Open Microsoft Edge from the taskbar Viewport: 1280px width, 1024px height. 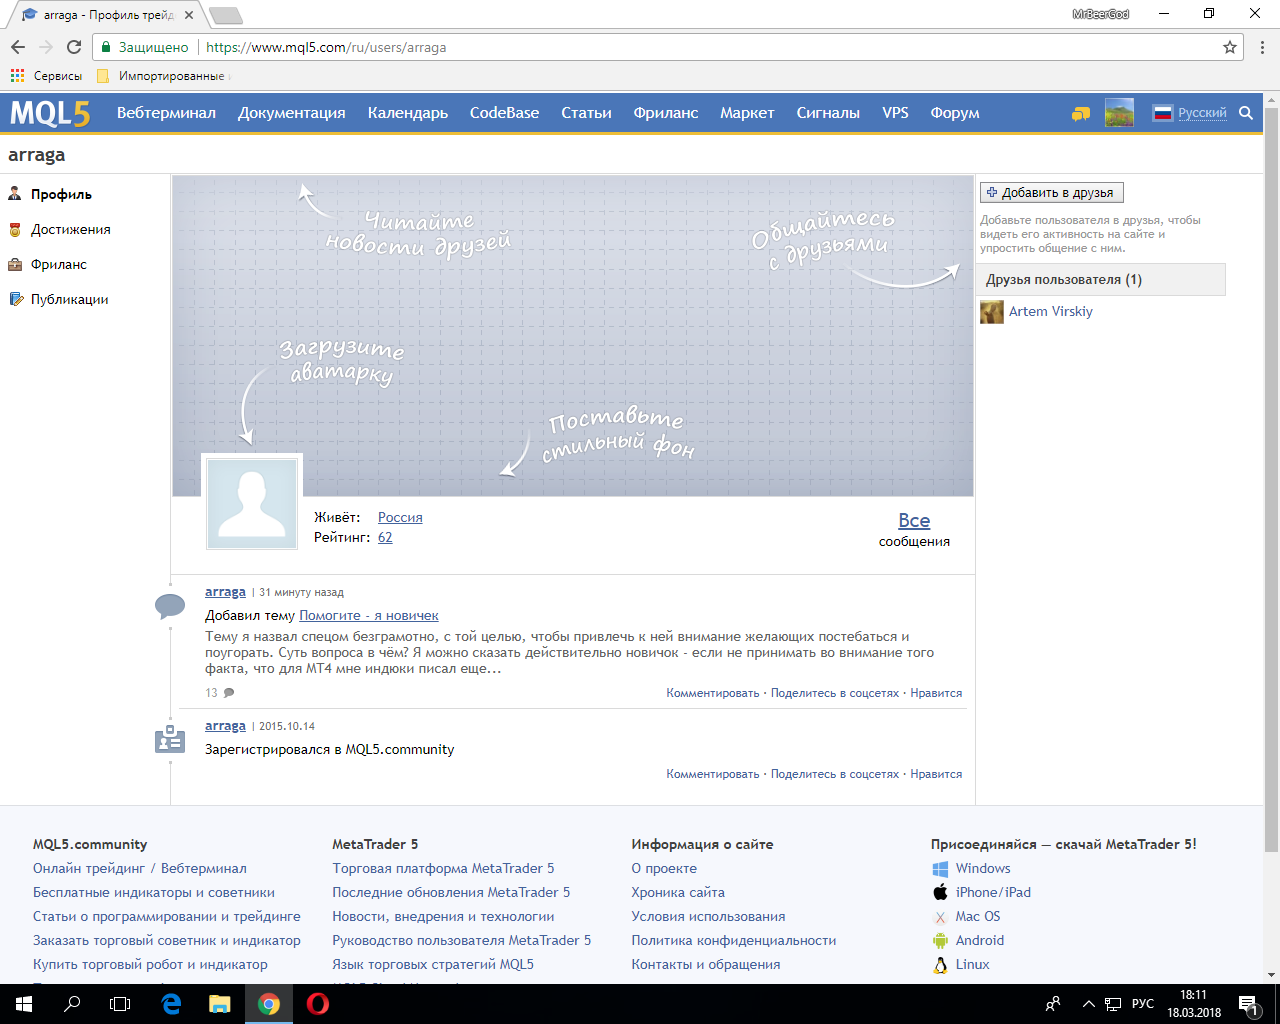171,1004
